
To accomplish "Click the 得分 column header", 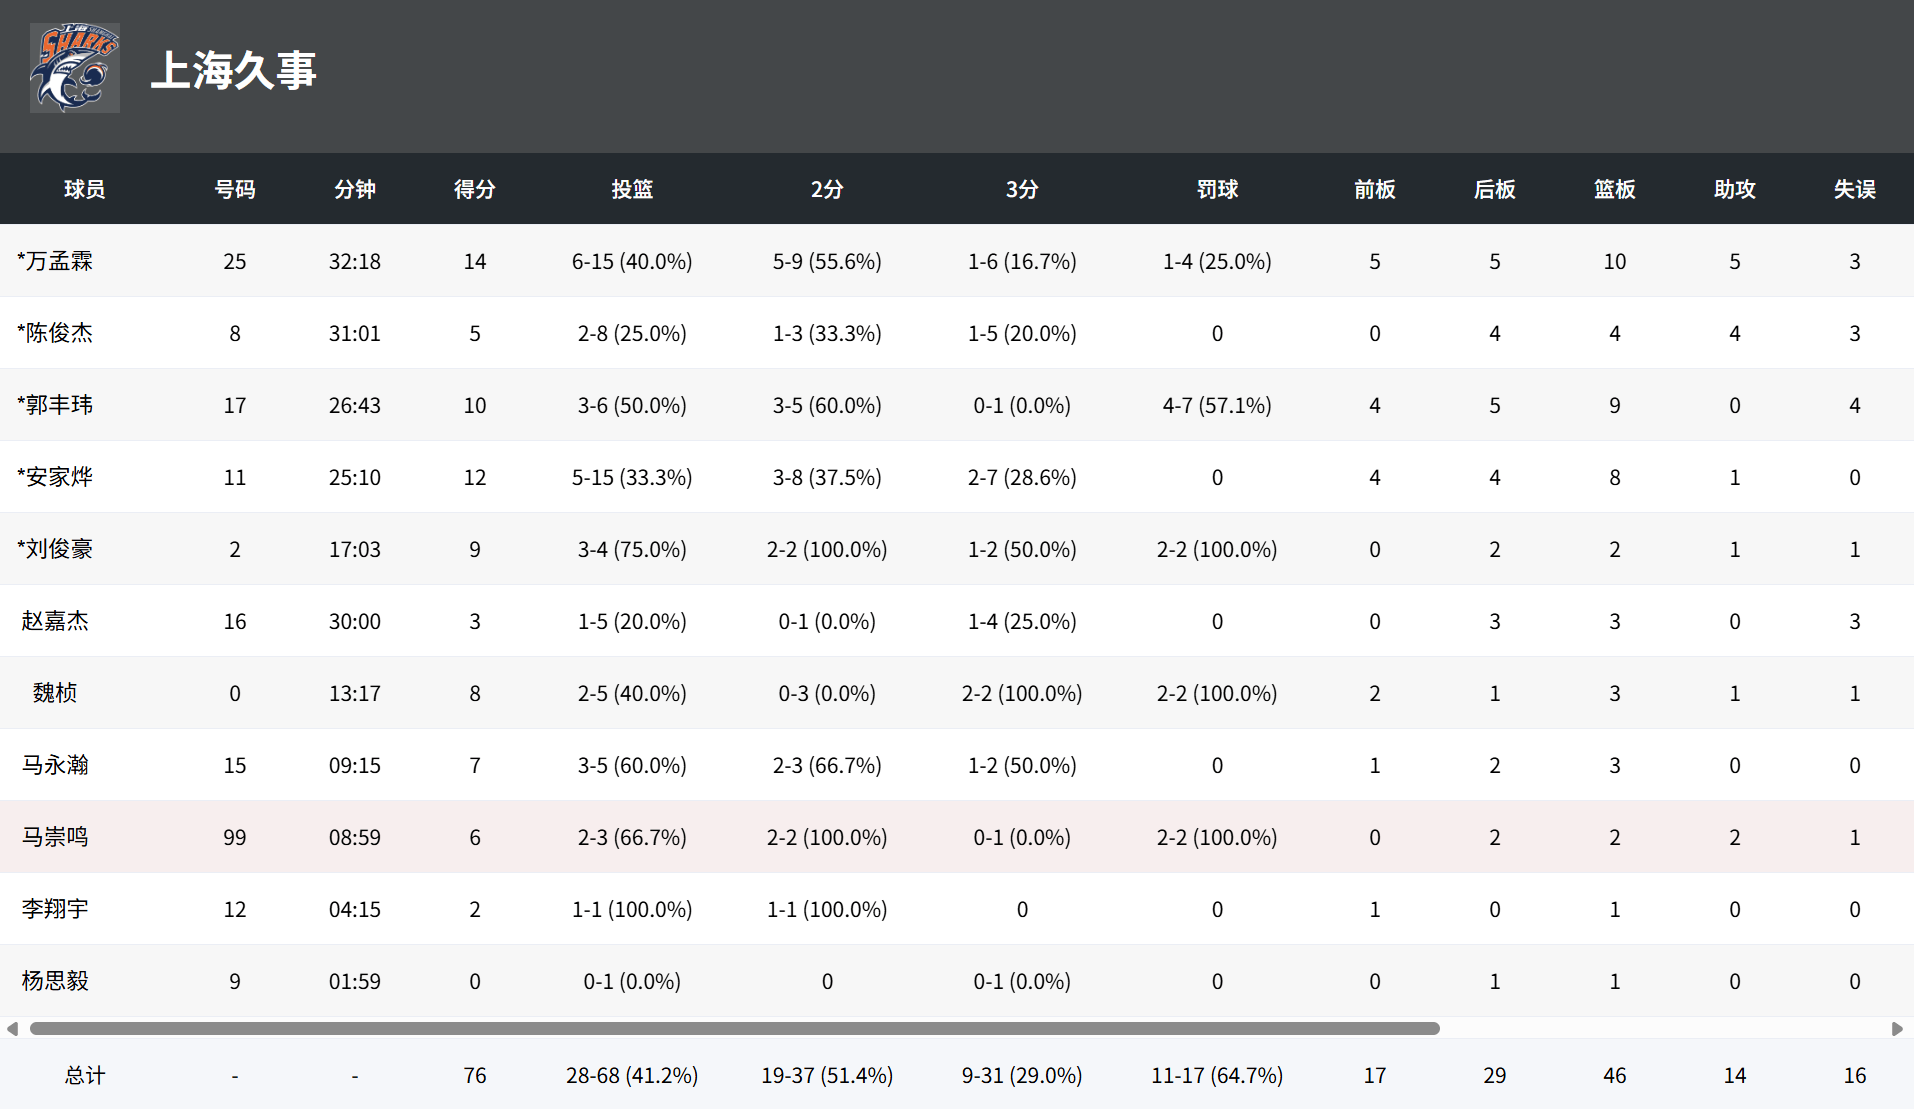I will point(475,189).
